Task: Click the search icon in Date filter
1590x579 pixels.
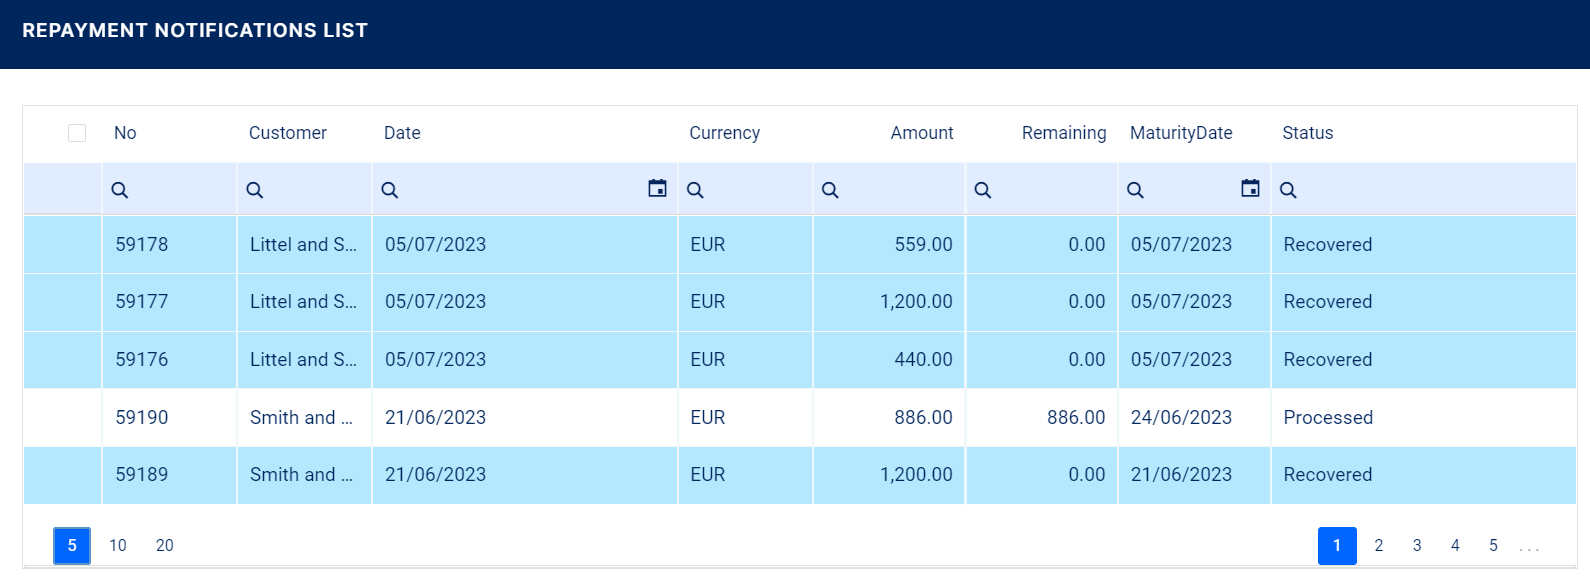Action: 390,190
